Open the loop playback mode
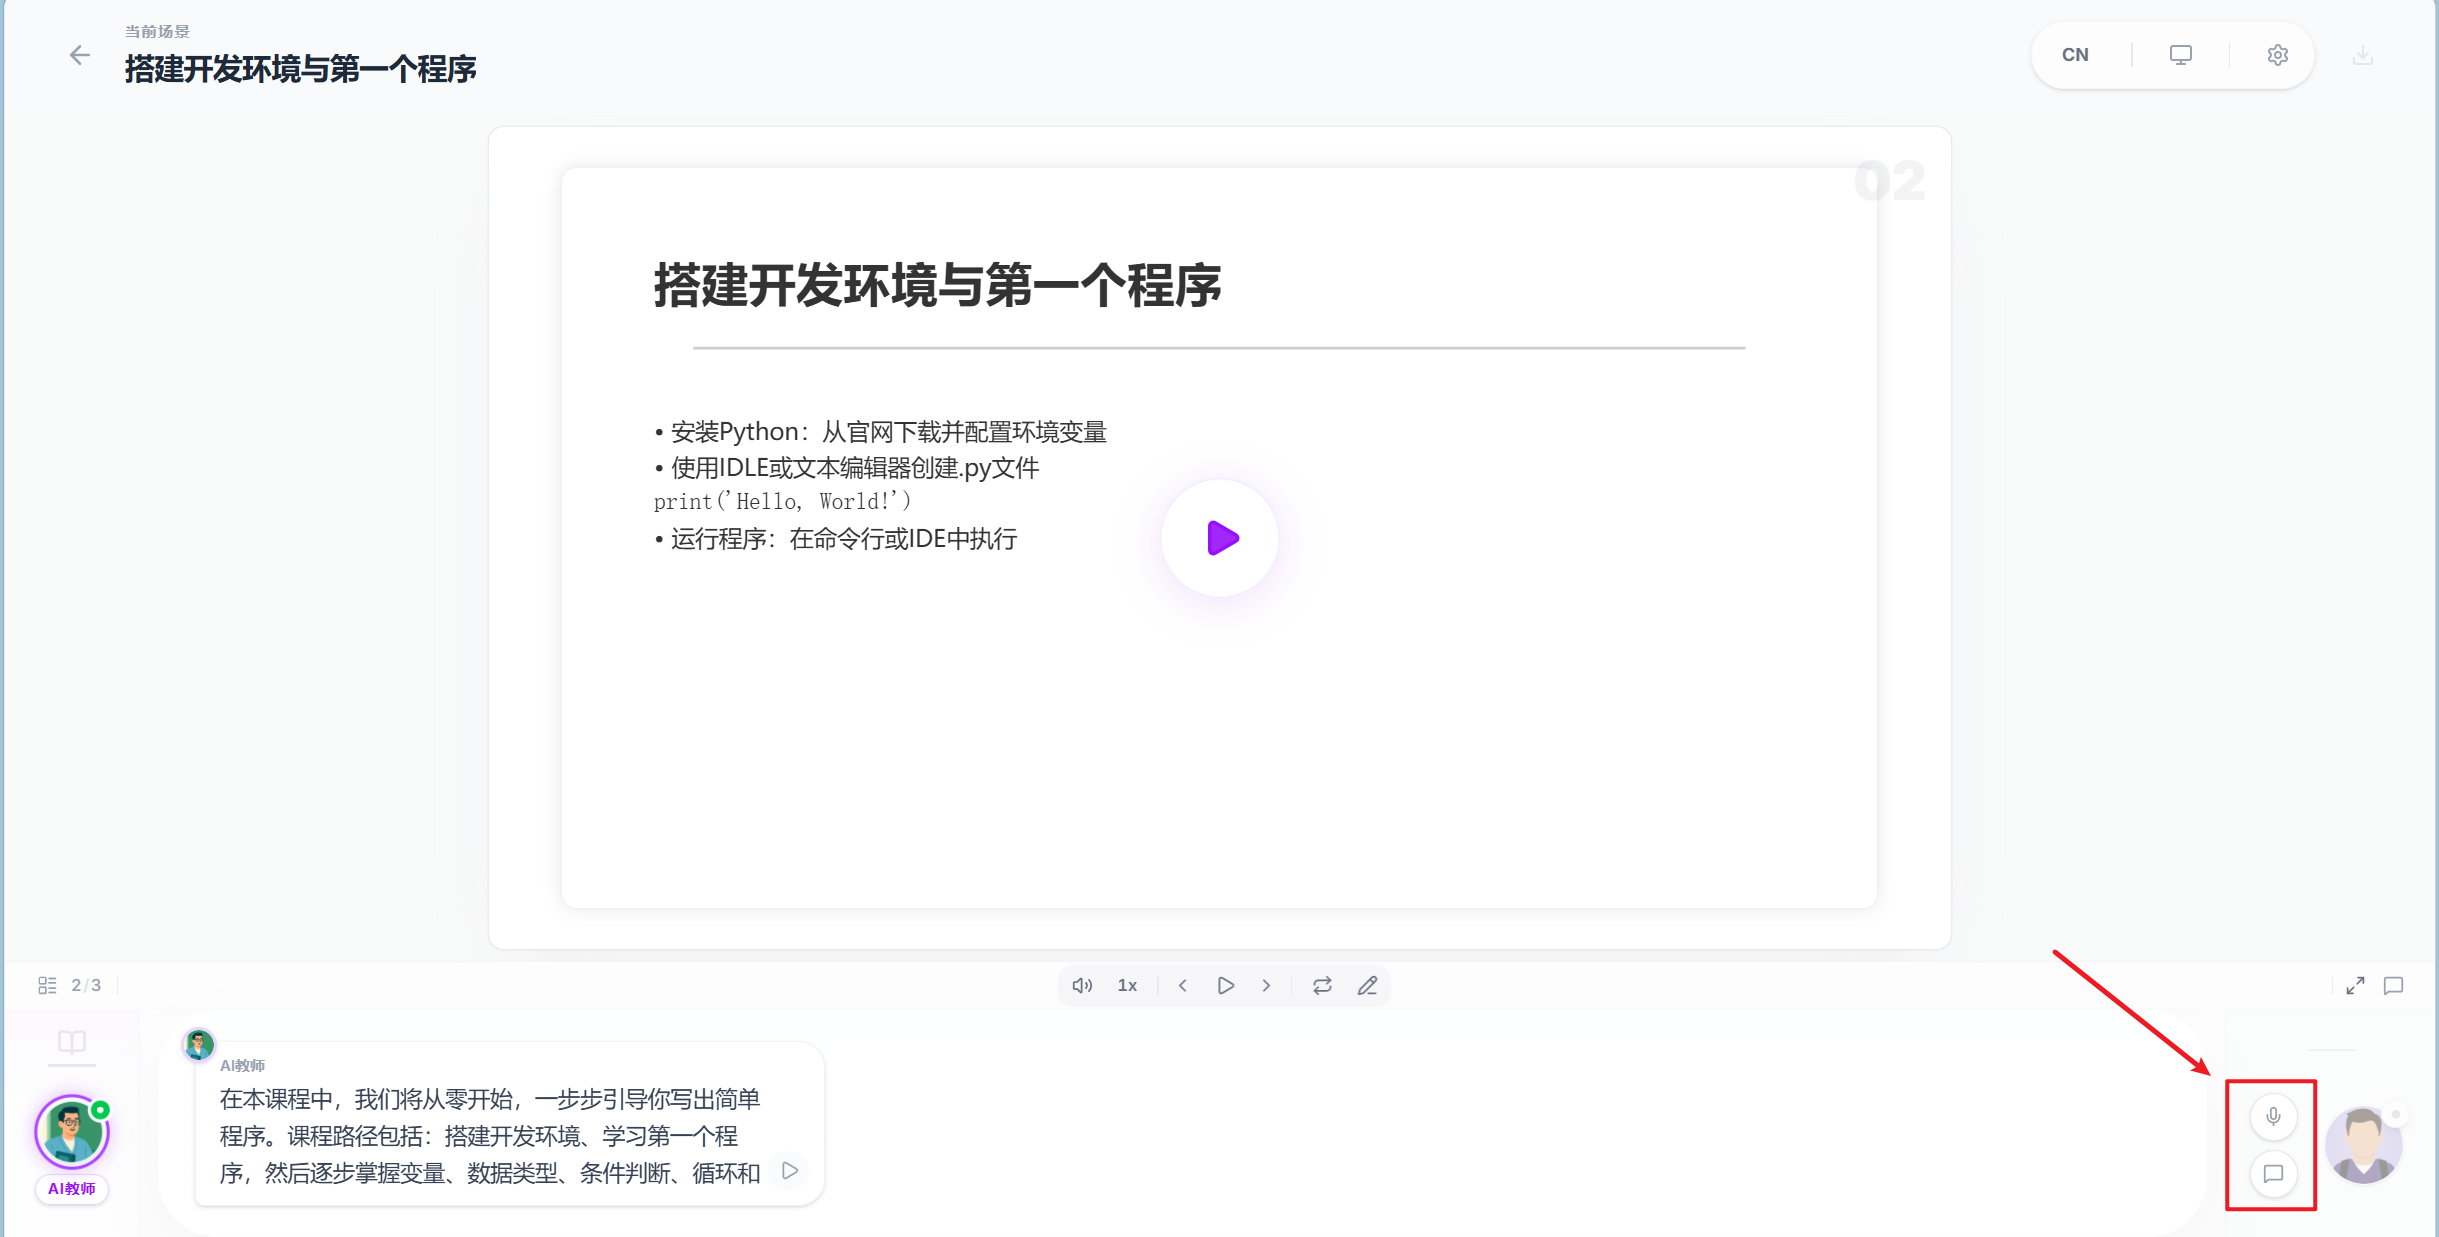2439x1237 pixels. click(x=1321, y=985)
